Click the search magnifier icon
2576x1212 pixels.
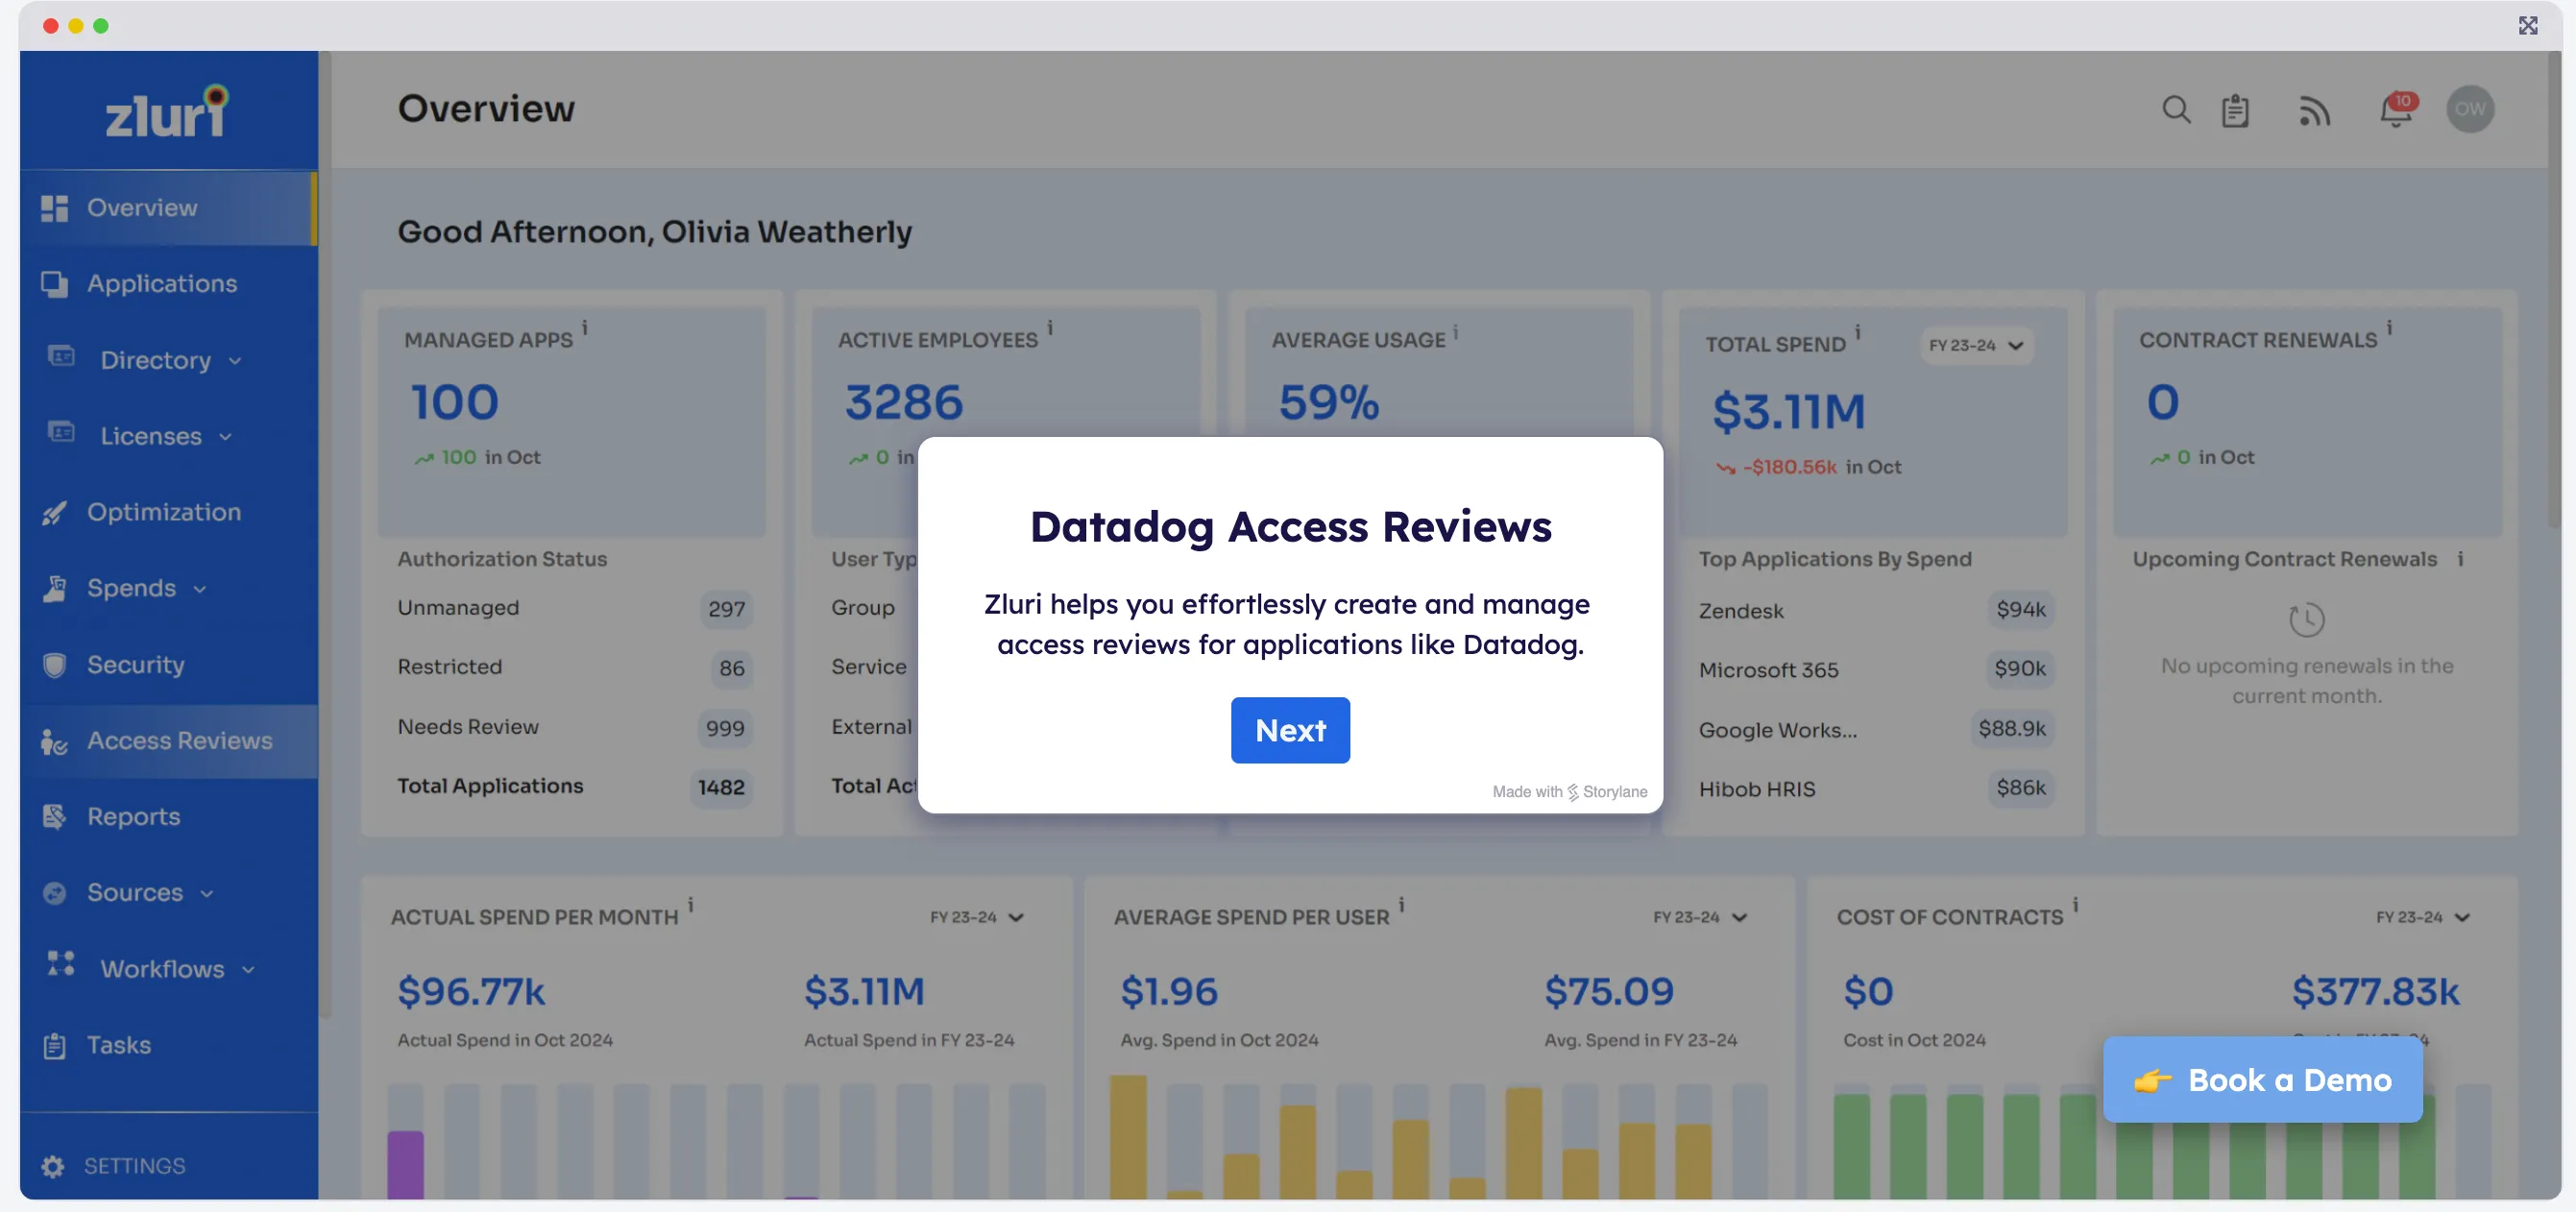pos(2175,110)
